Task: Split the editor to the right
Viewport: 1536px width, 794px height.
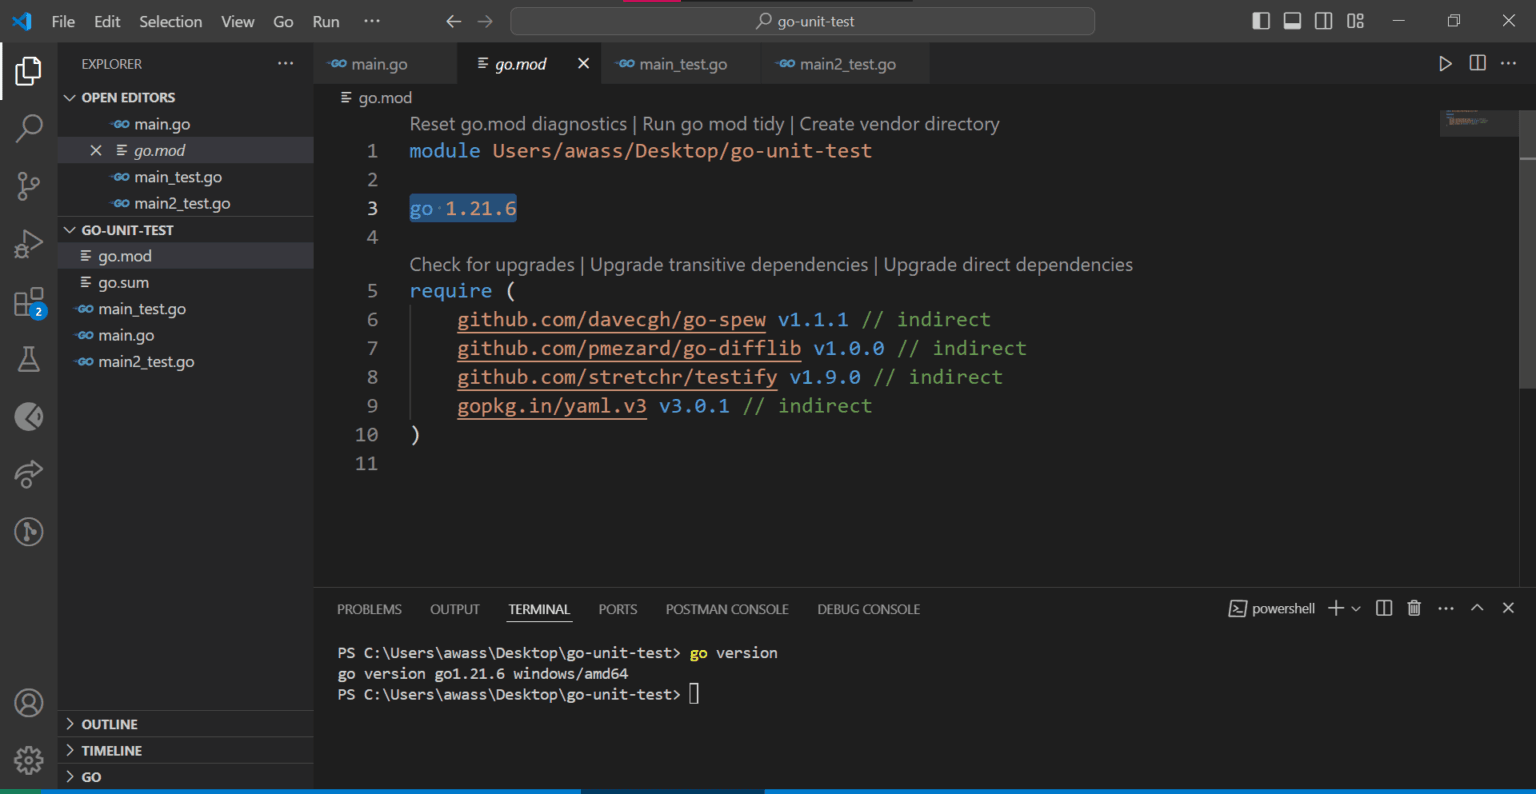Action: 1477,64
